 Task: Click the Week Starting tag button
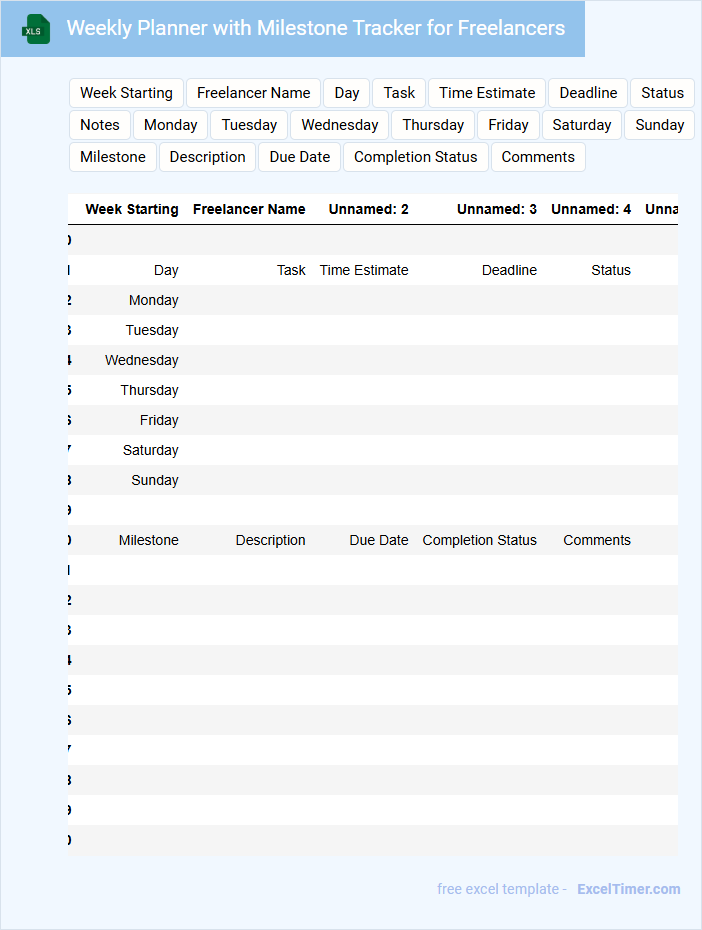click(126, 93)
